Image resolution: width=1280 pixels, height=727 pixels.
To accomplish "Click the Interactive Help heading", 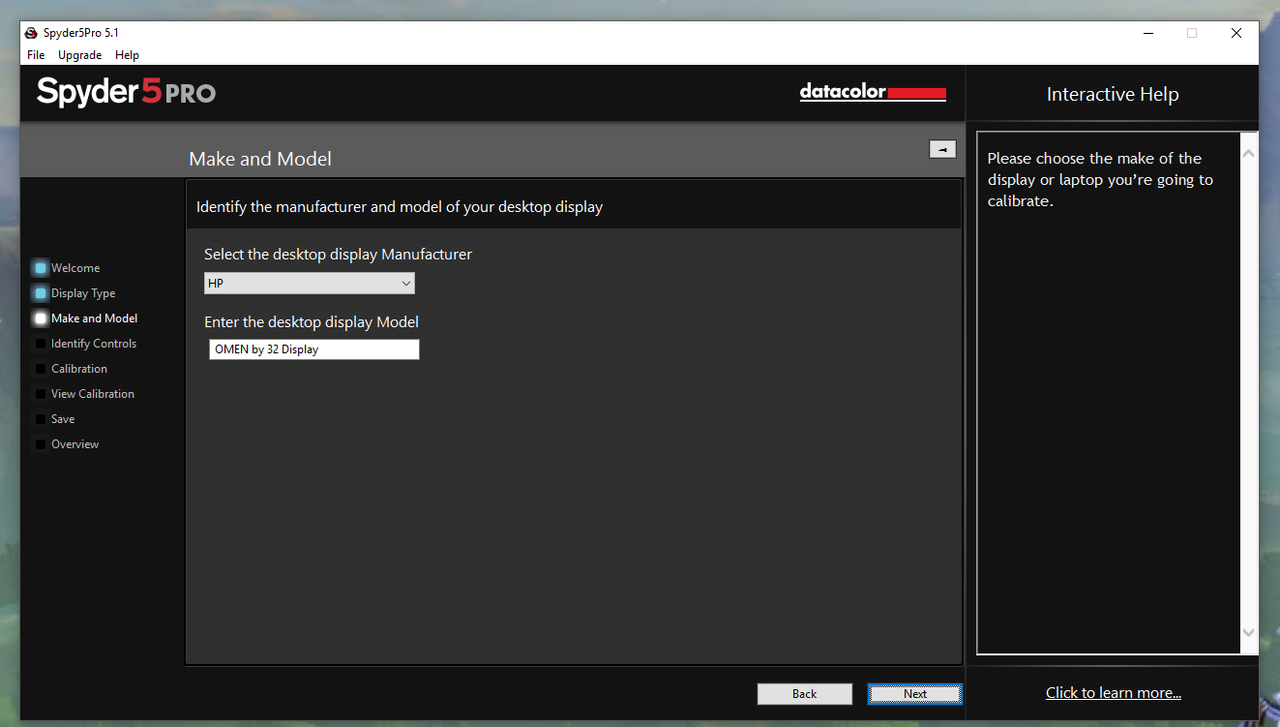I will [1113, 94].
